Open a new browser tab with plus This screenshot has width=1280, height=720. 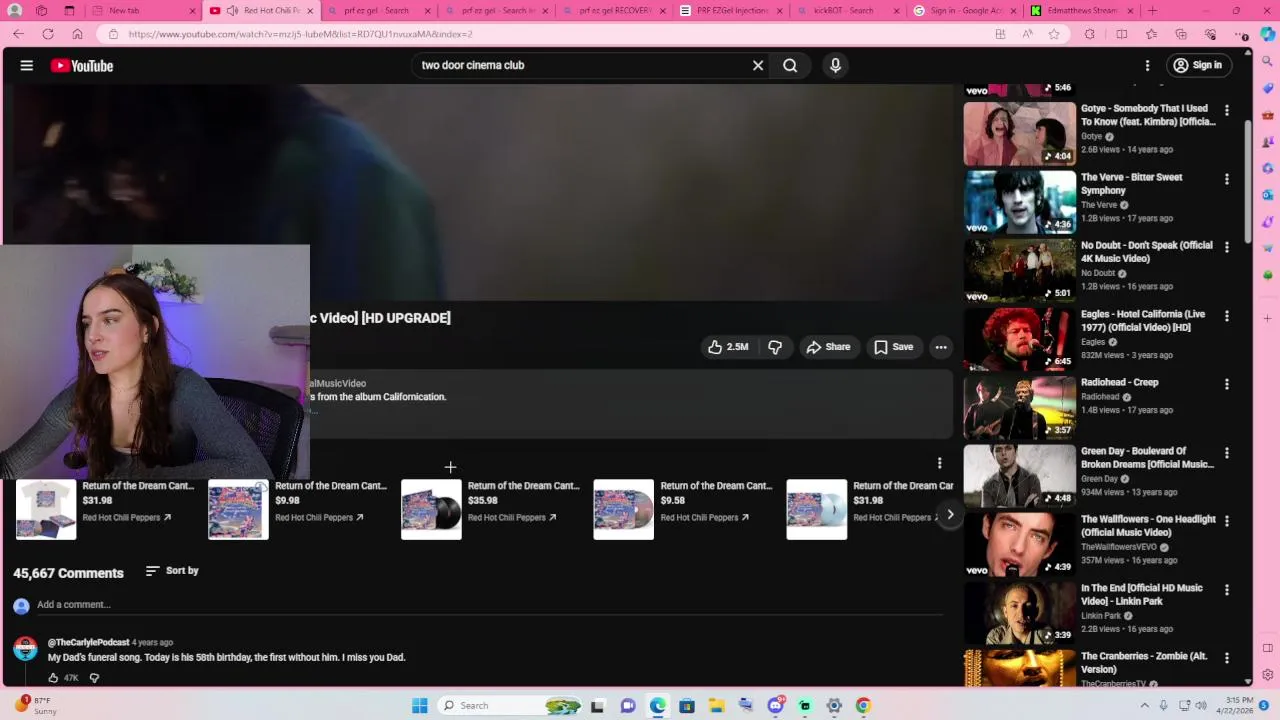click(1152, 11)
